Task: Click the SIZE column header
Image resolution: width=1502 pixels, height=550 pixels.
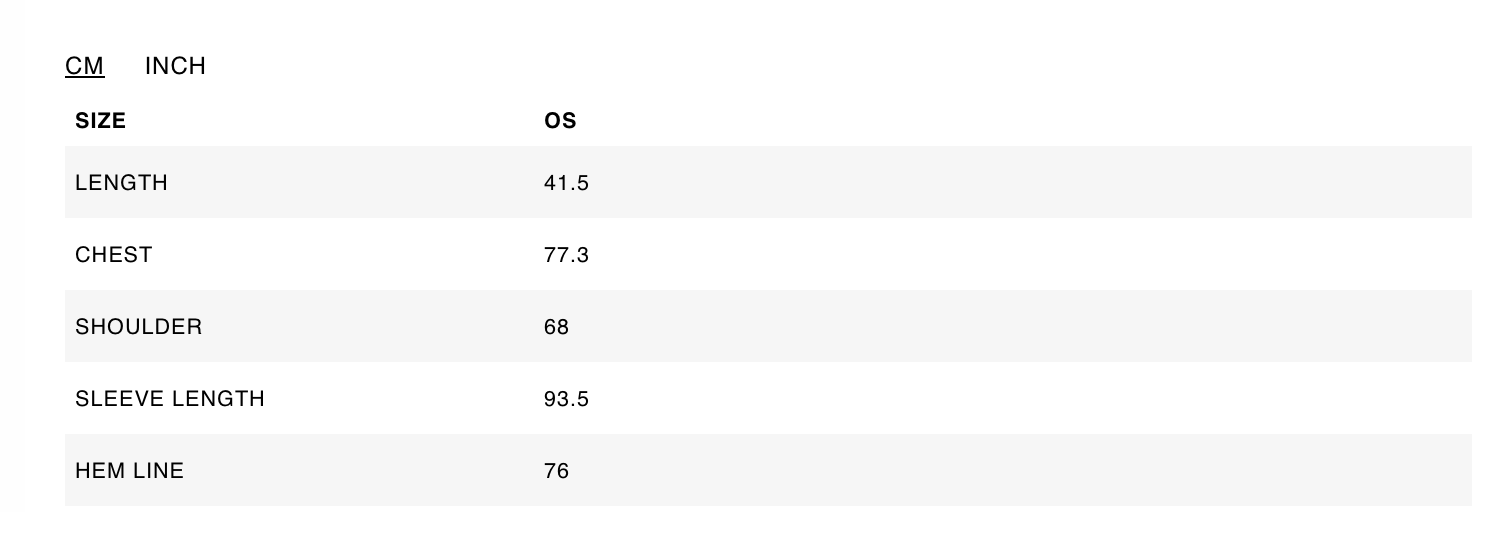Action: pyautogui.click(x=100, y=121)
